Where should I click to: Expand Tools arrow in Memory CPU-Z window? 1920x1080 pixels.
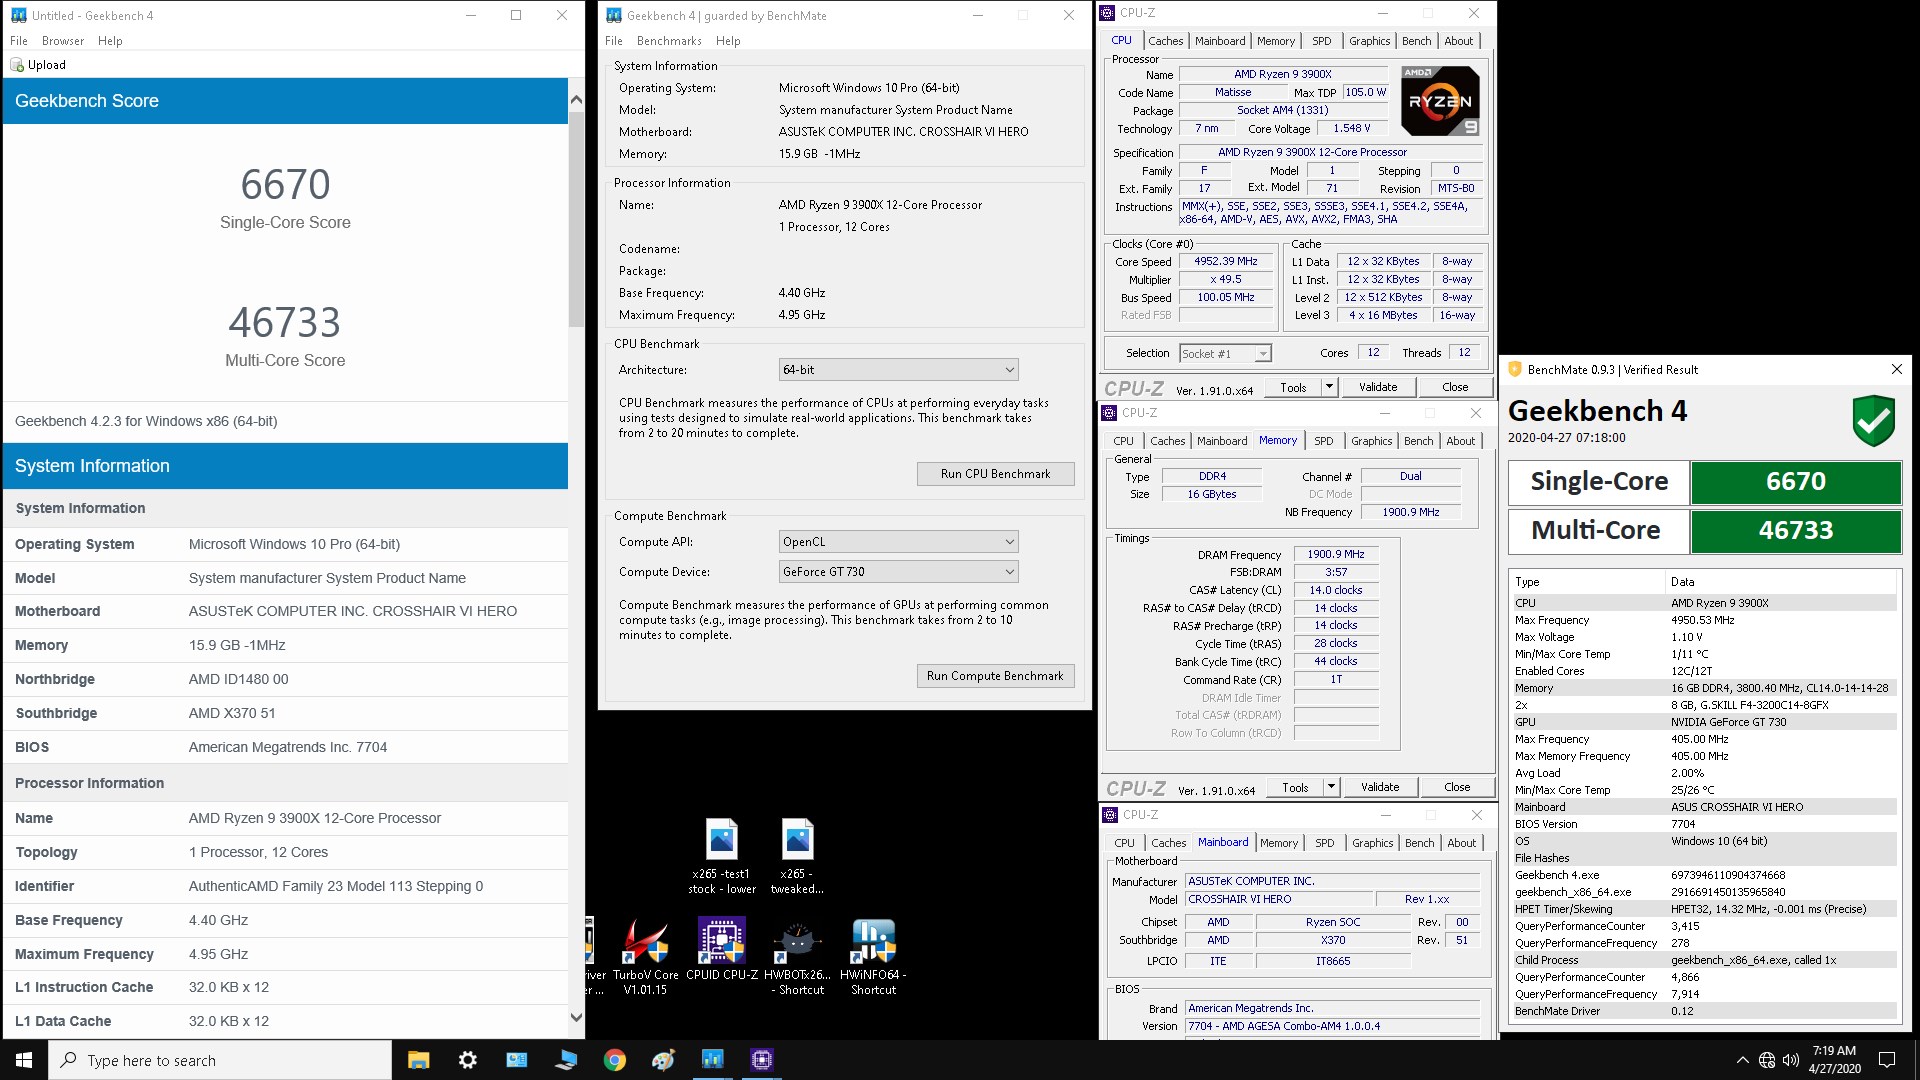click(x=1331, y=787)
